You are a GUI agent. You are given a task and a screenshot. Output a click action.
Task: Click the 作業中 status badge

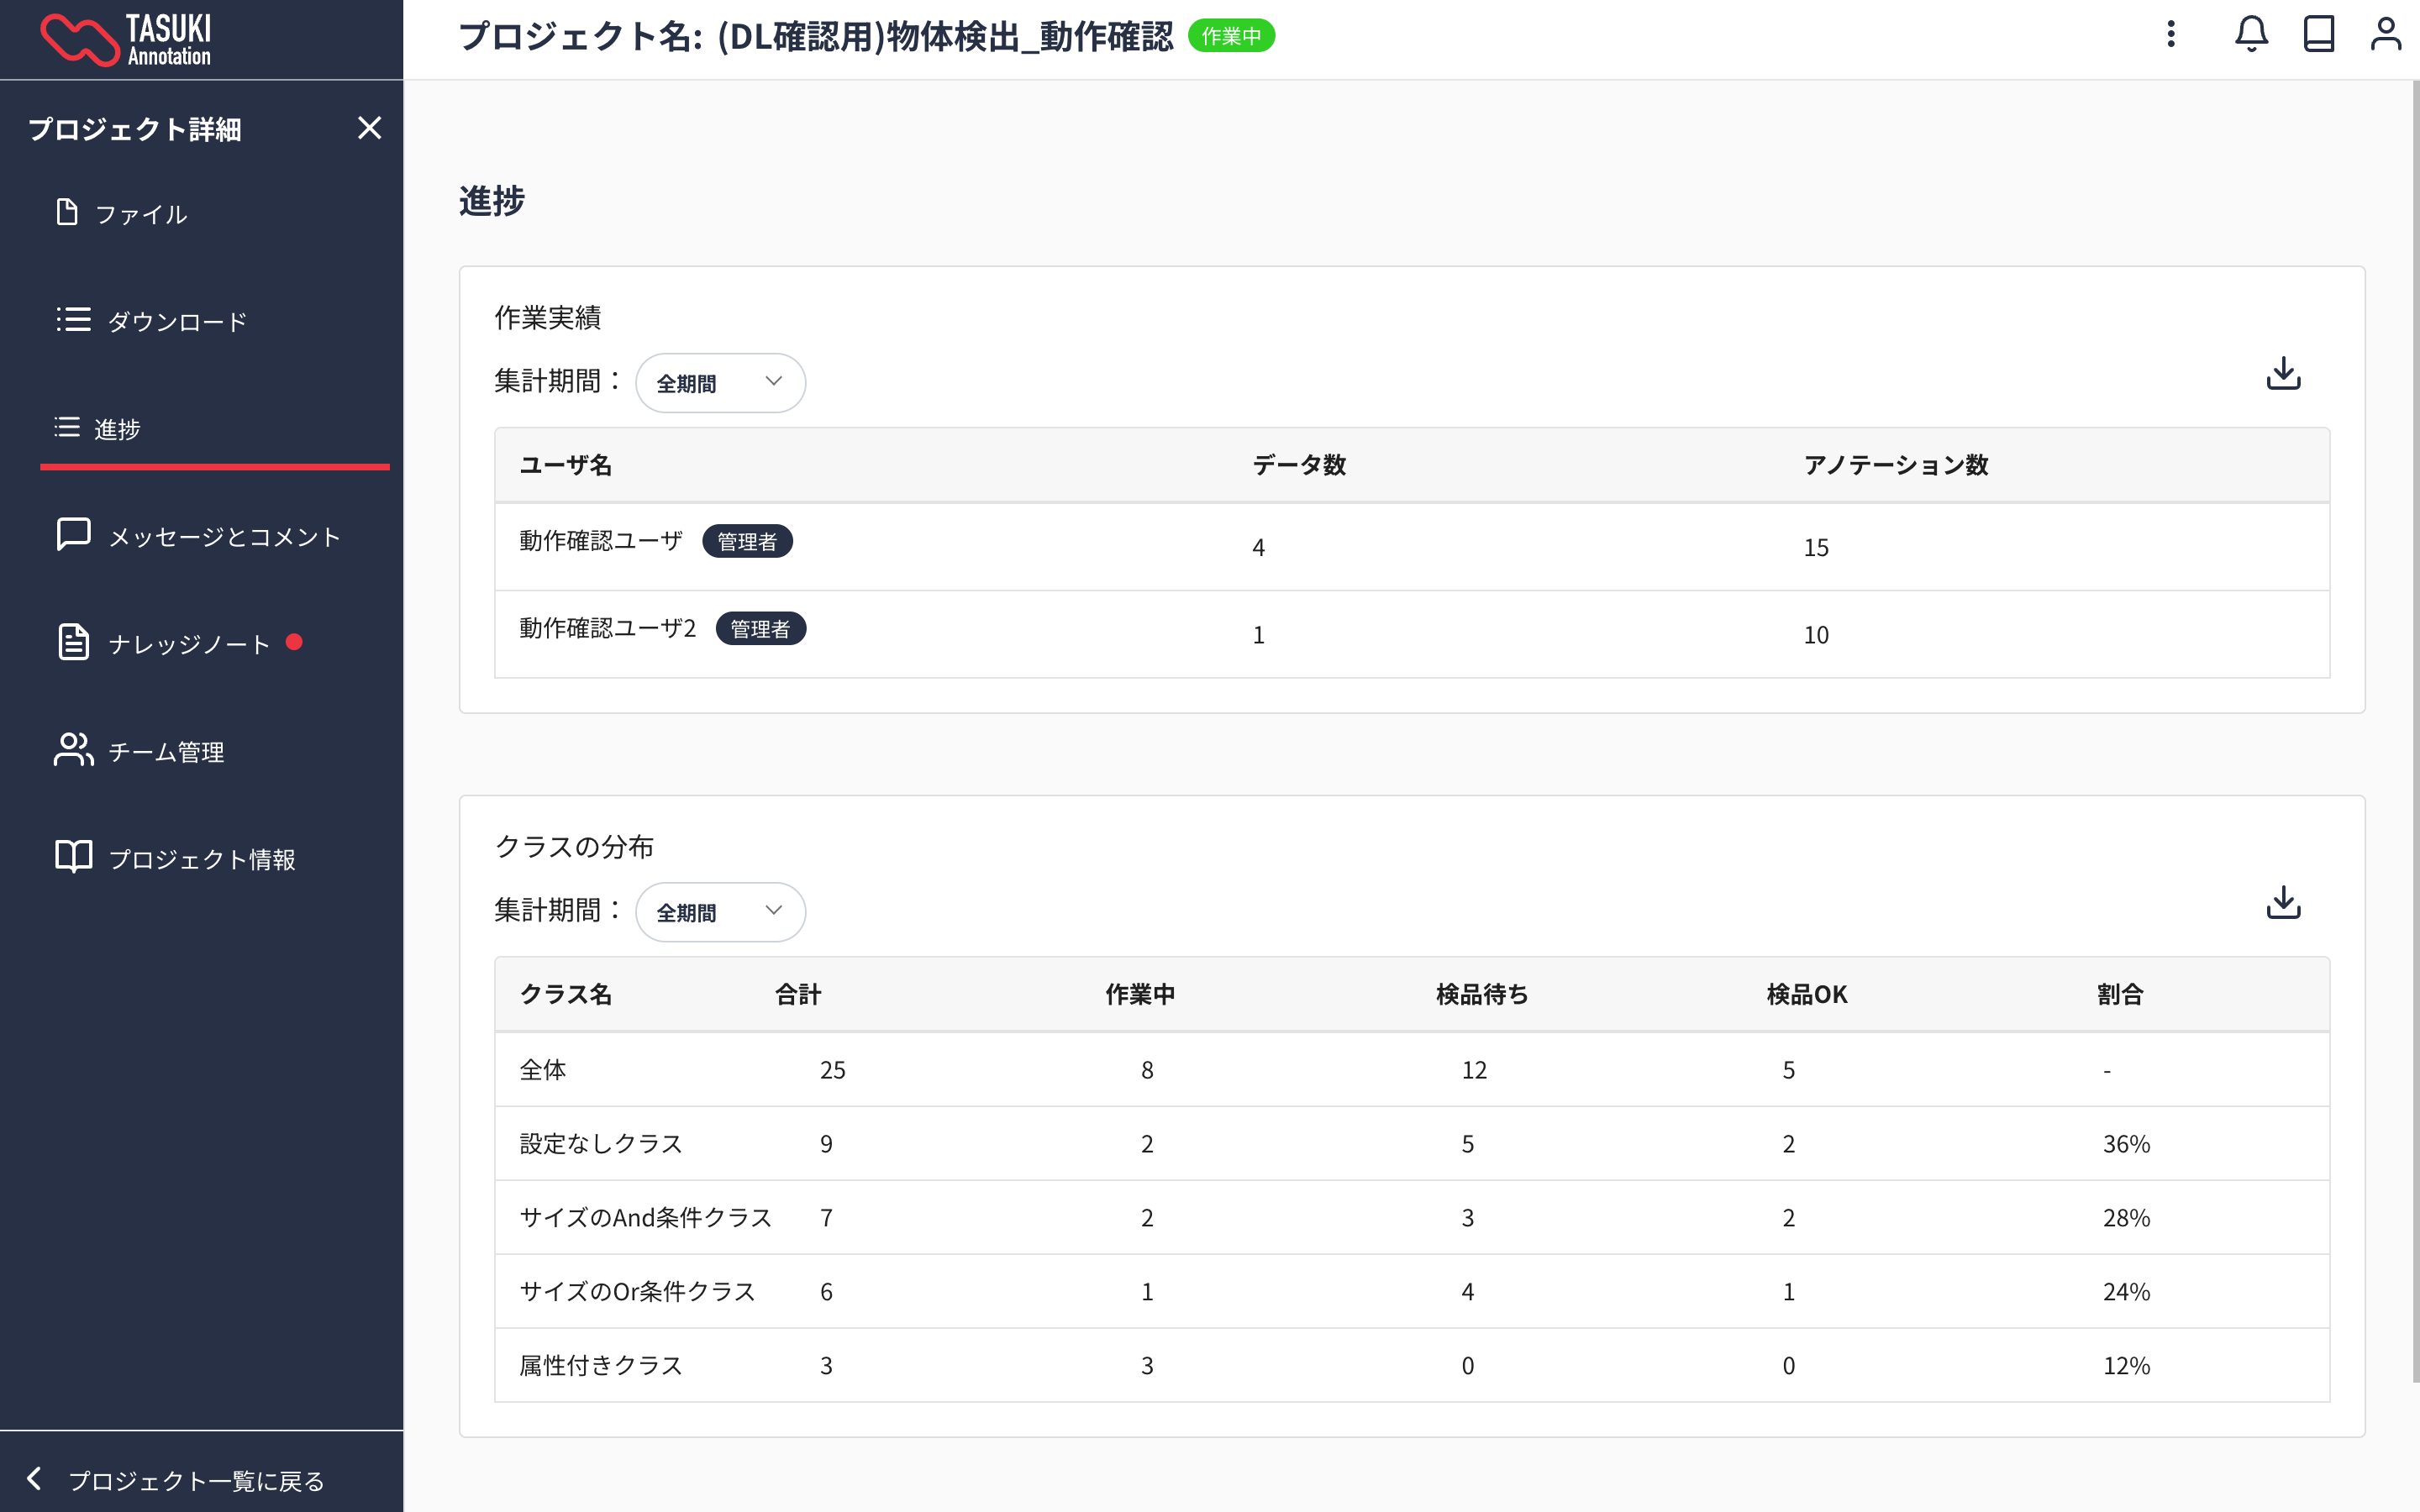click(1231, 36)
